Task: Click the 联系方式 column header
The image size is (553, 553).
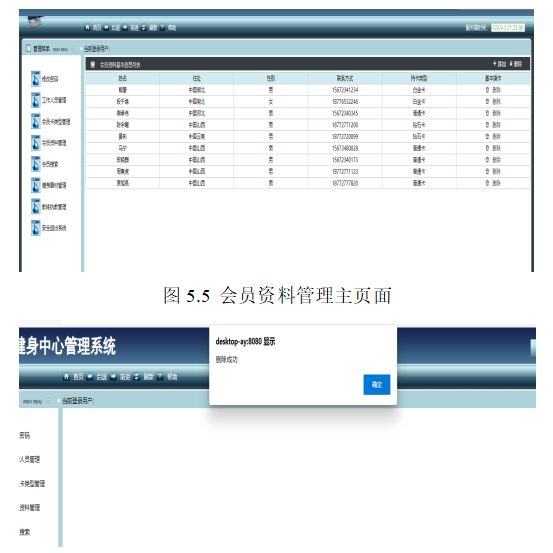Action: [x=345, y=78]
